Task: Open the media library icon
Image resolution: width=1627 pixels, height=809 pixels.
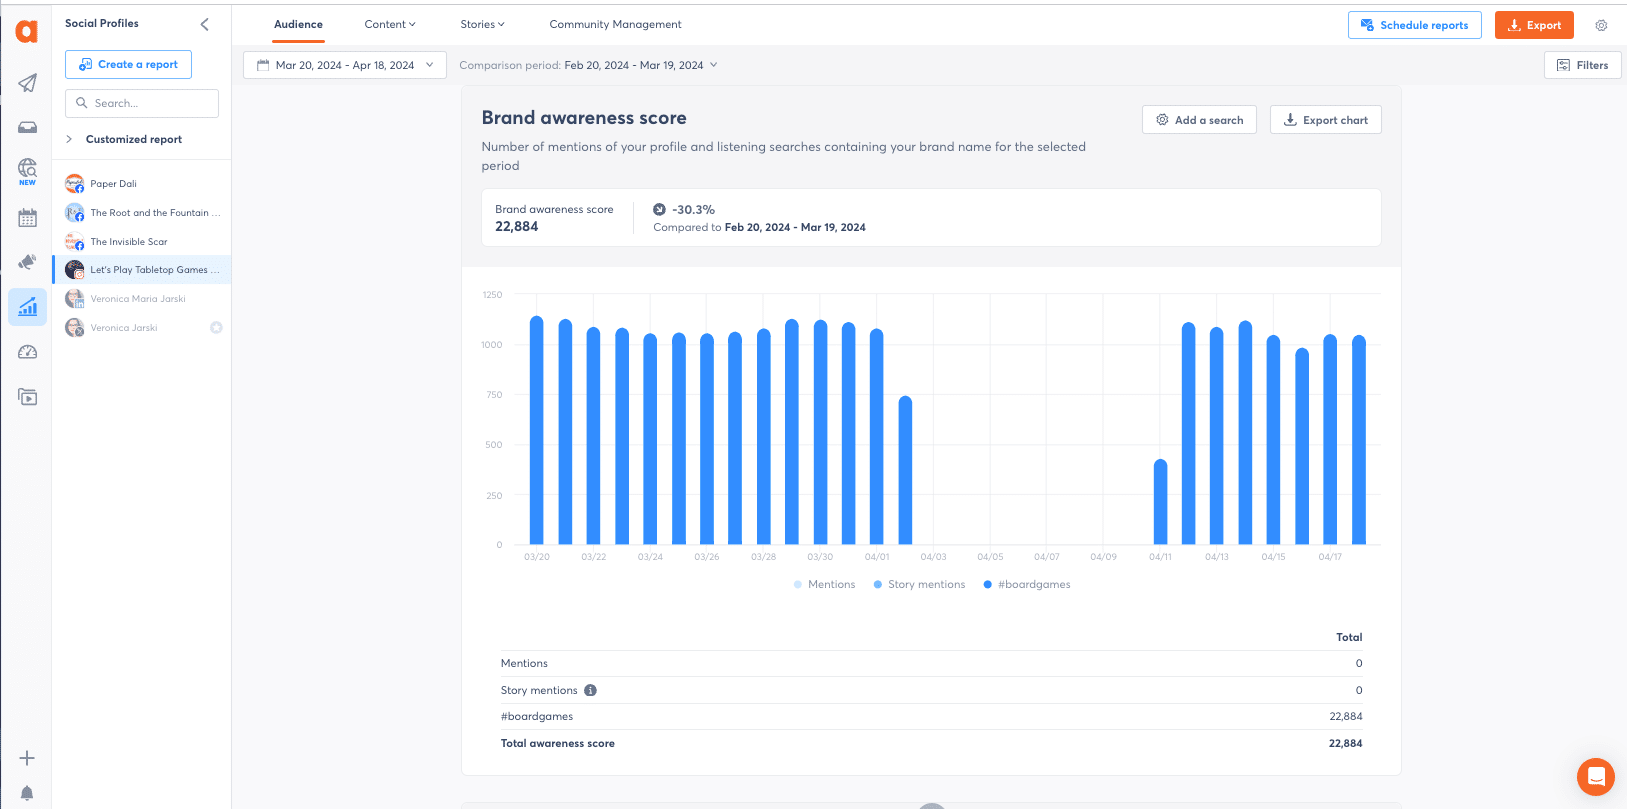Action: 27,397
